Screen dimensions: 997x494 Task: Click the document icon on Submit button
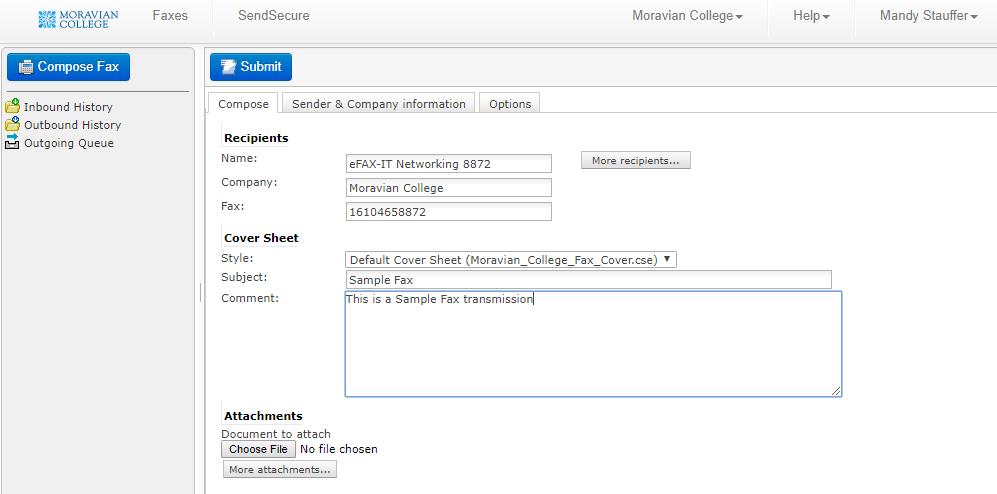[228, 67]
